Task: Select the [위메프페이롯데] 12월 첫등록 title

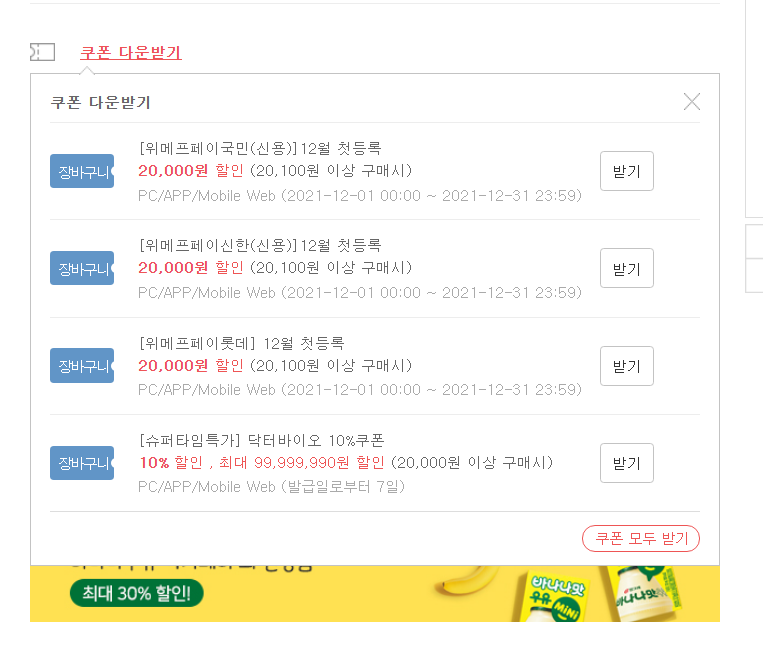Action: (x=242, y=343)
